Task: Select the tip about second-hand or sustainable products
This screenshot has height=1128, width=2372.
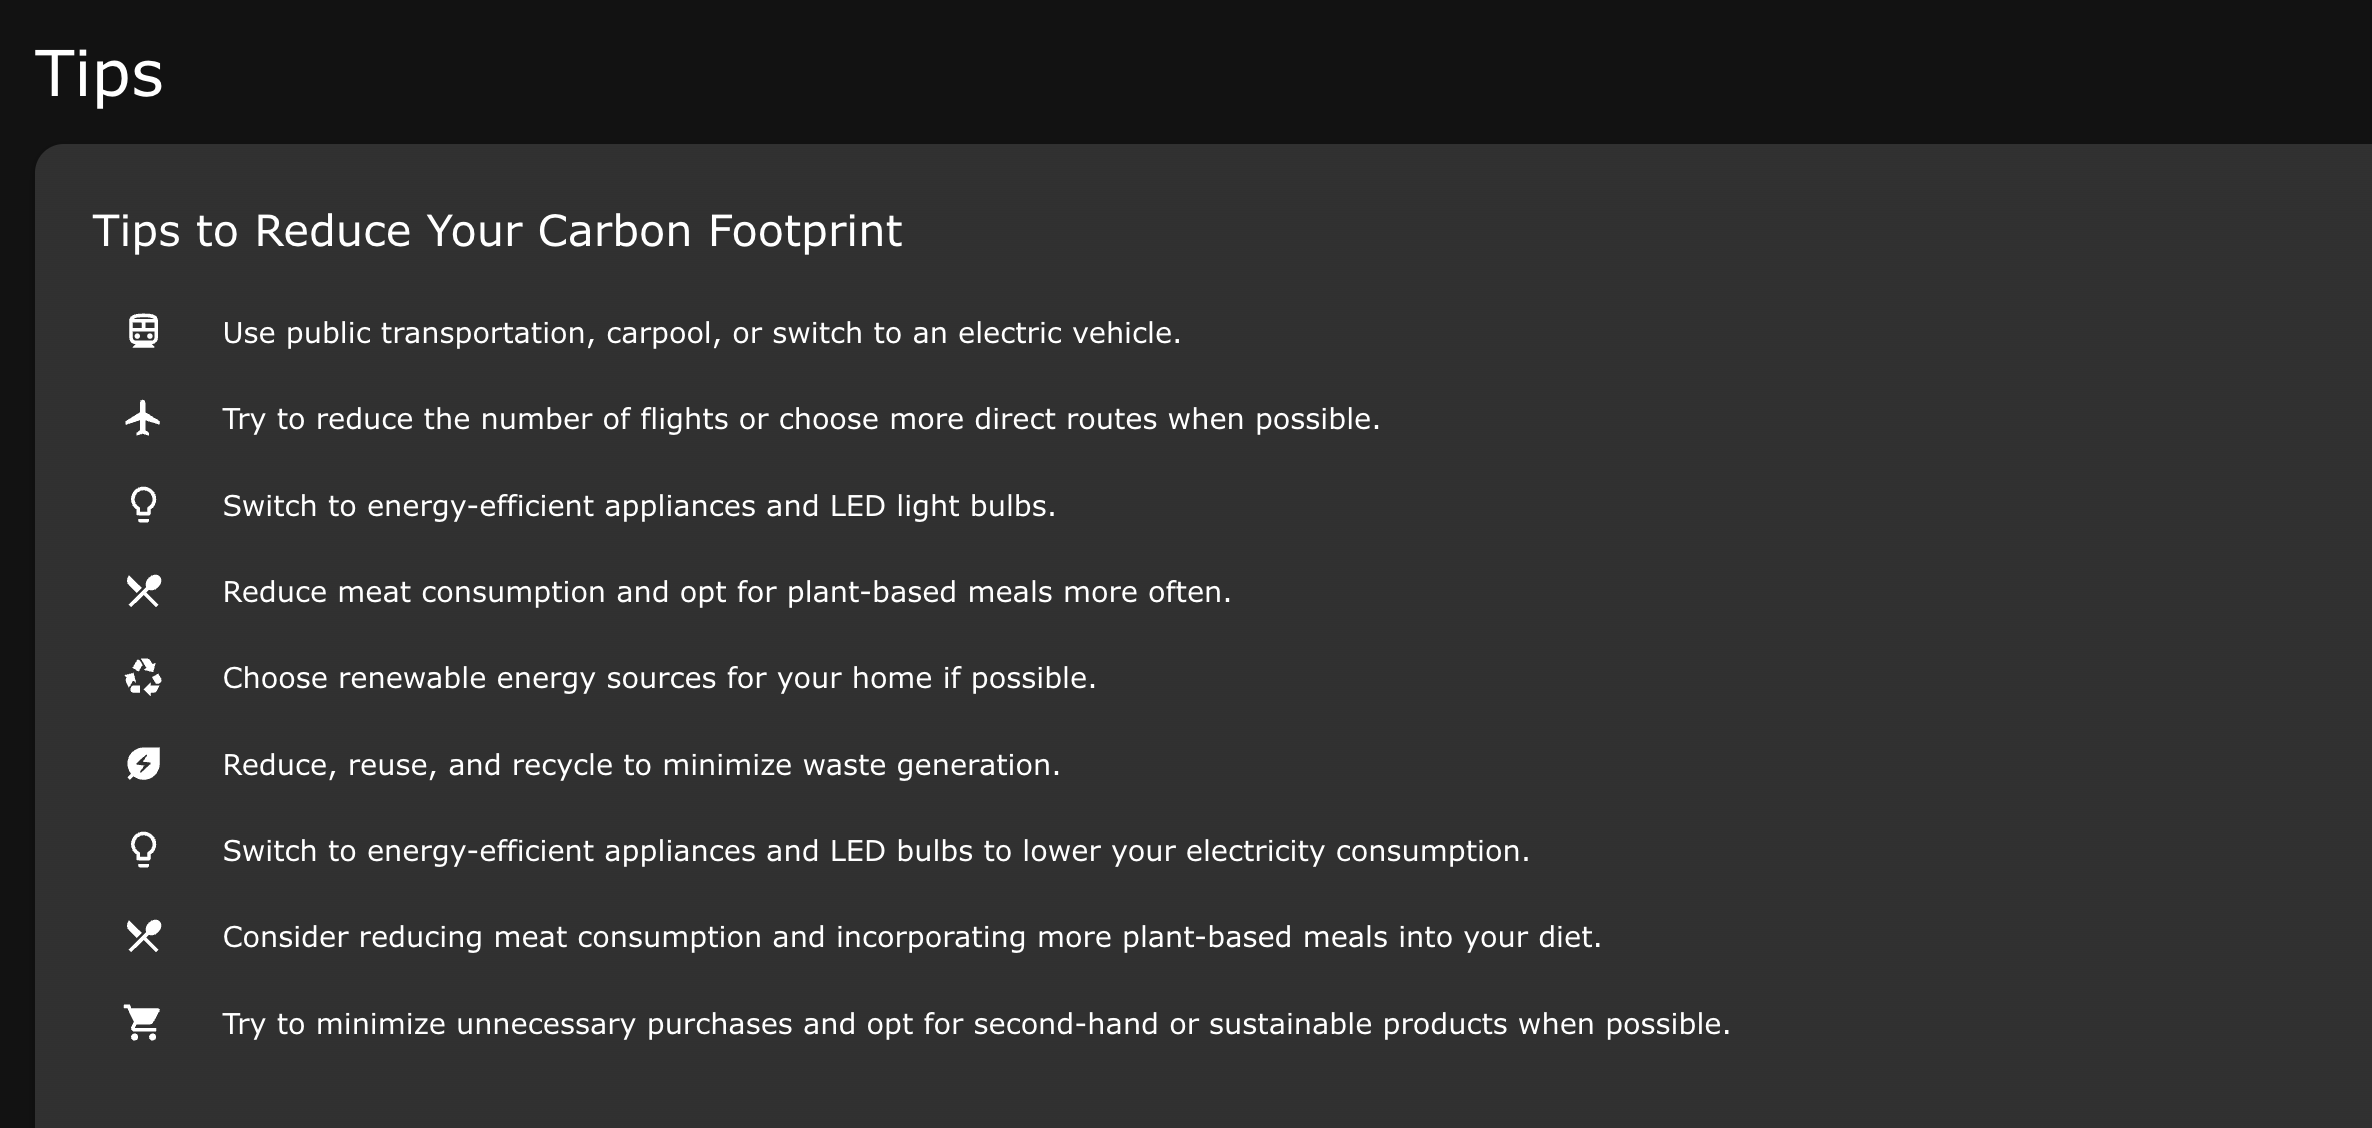Action: click(976, 1024)
